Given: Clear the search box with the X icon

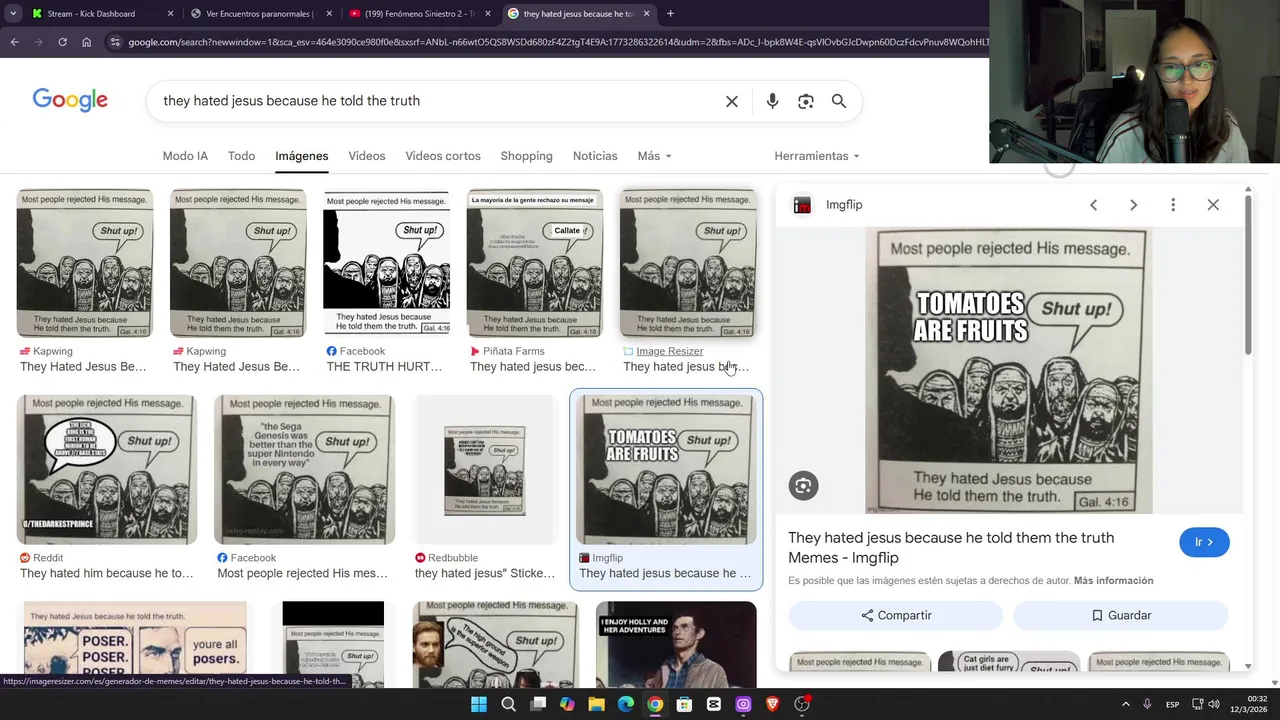Looking at the screenshot, I should 732,101.
